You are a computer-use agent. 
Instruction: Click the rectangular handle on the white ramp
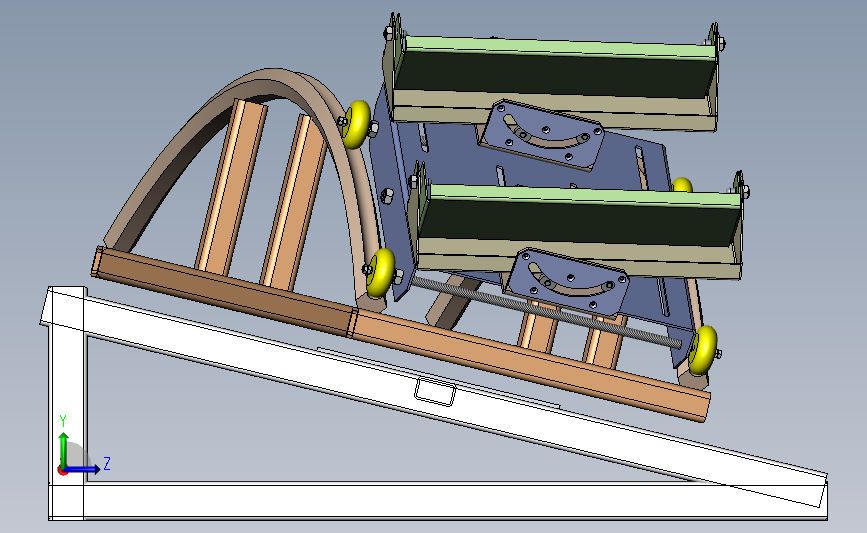435,391
